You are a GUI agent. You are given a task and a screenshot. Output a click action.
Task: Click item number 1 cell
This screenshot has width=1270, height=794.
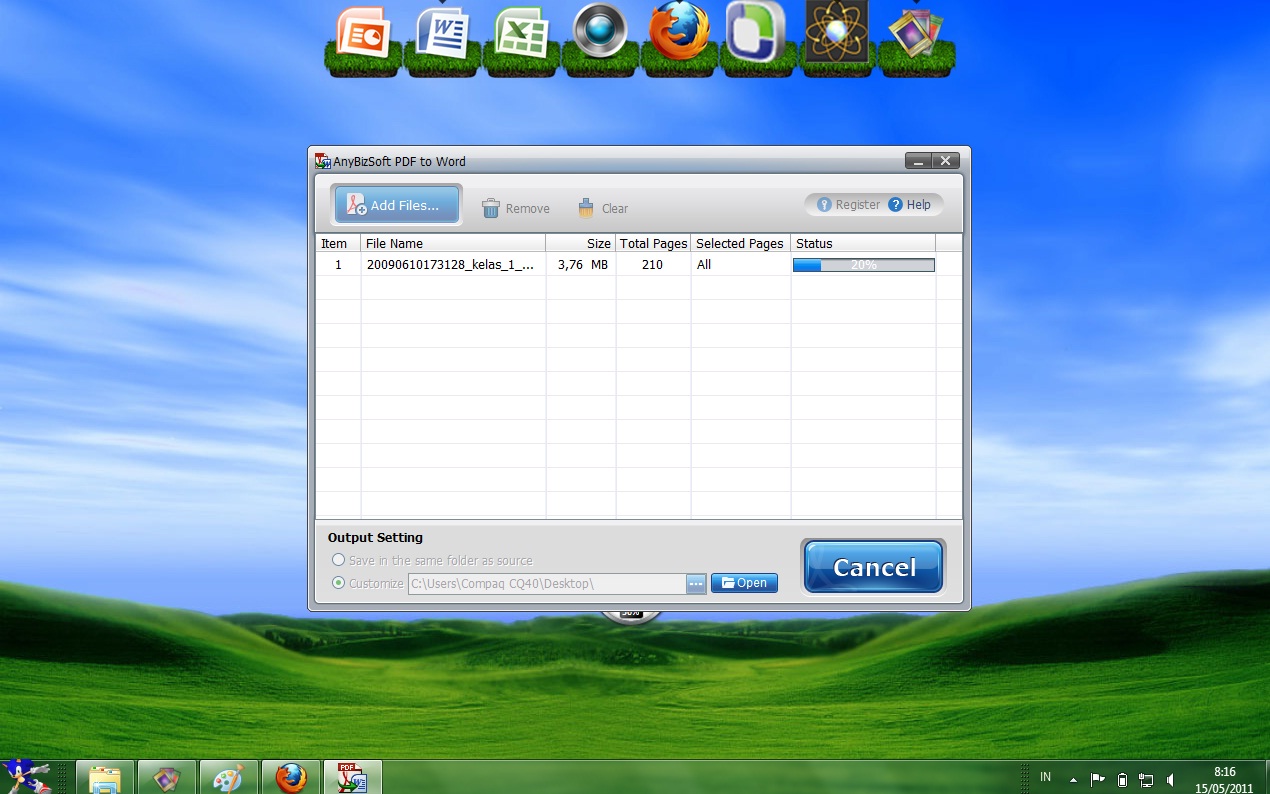[338, 265]
